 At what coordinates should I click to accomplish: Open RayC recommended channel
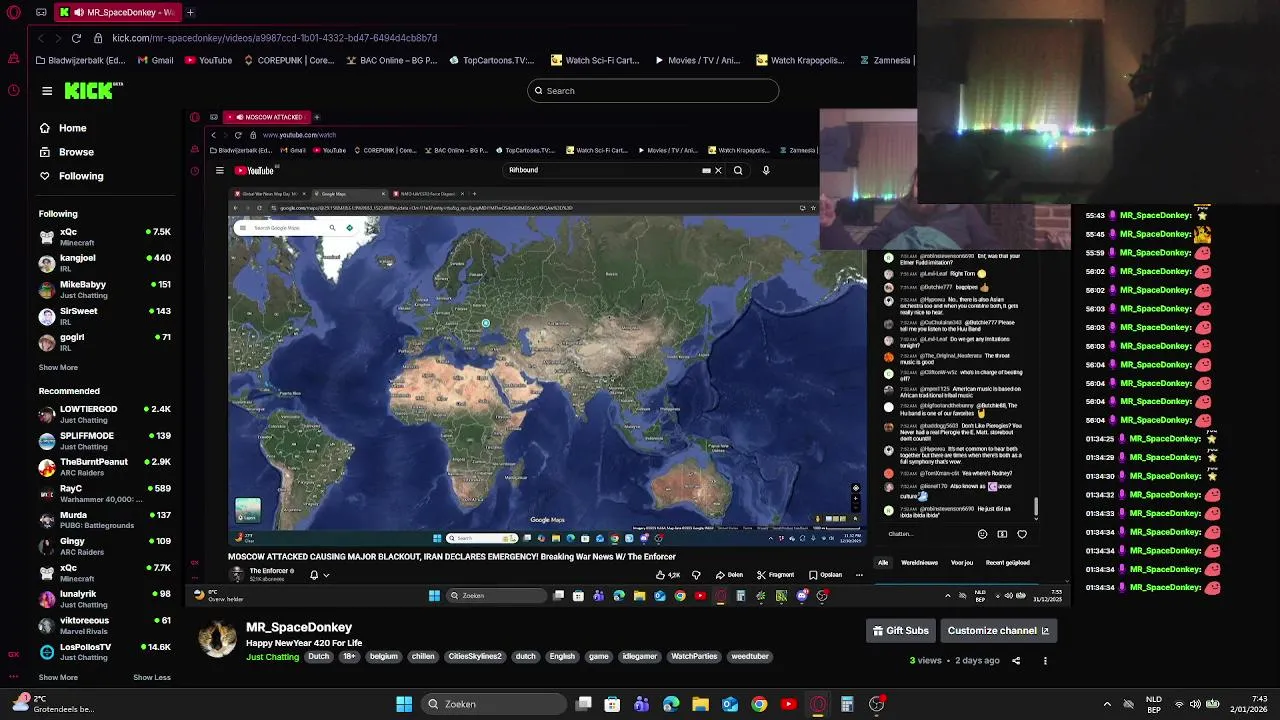point(105,493)
